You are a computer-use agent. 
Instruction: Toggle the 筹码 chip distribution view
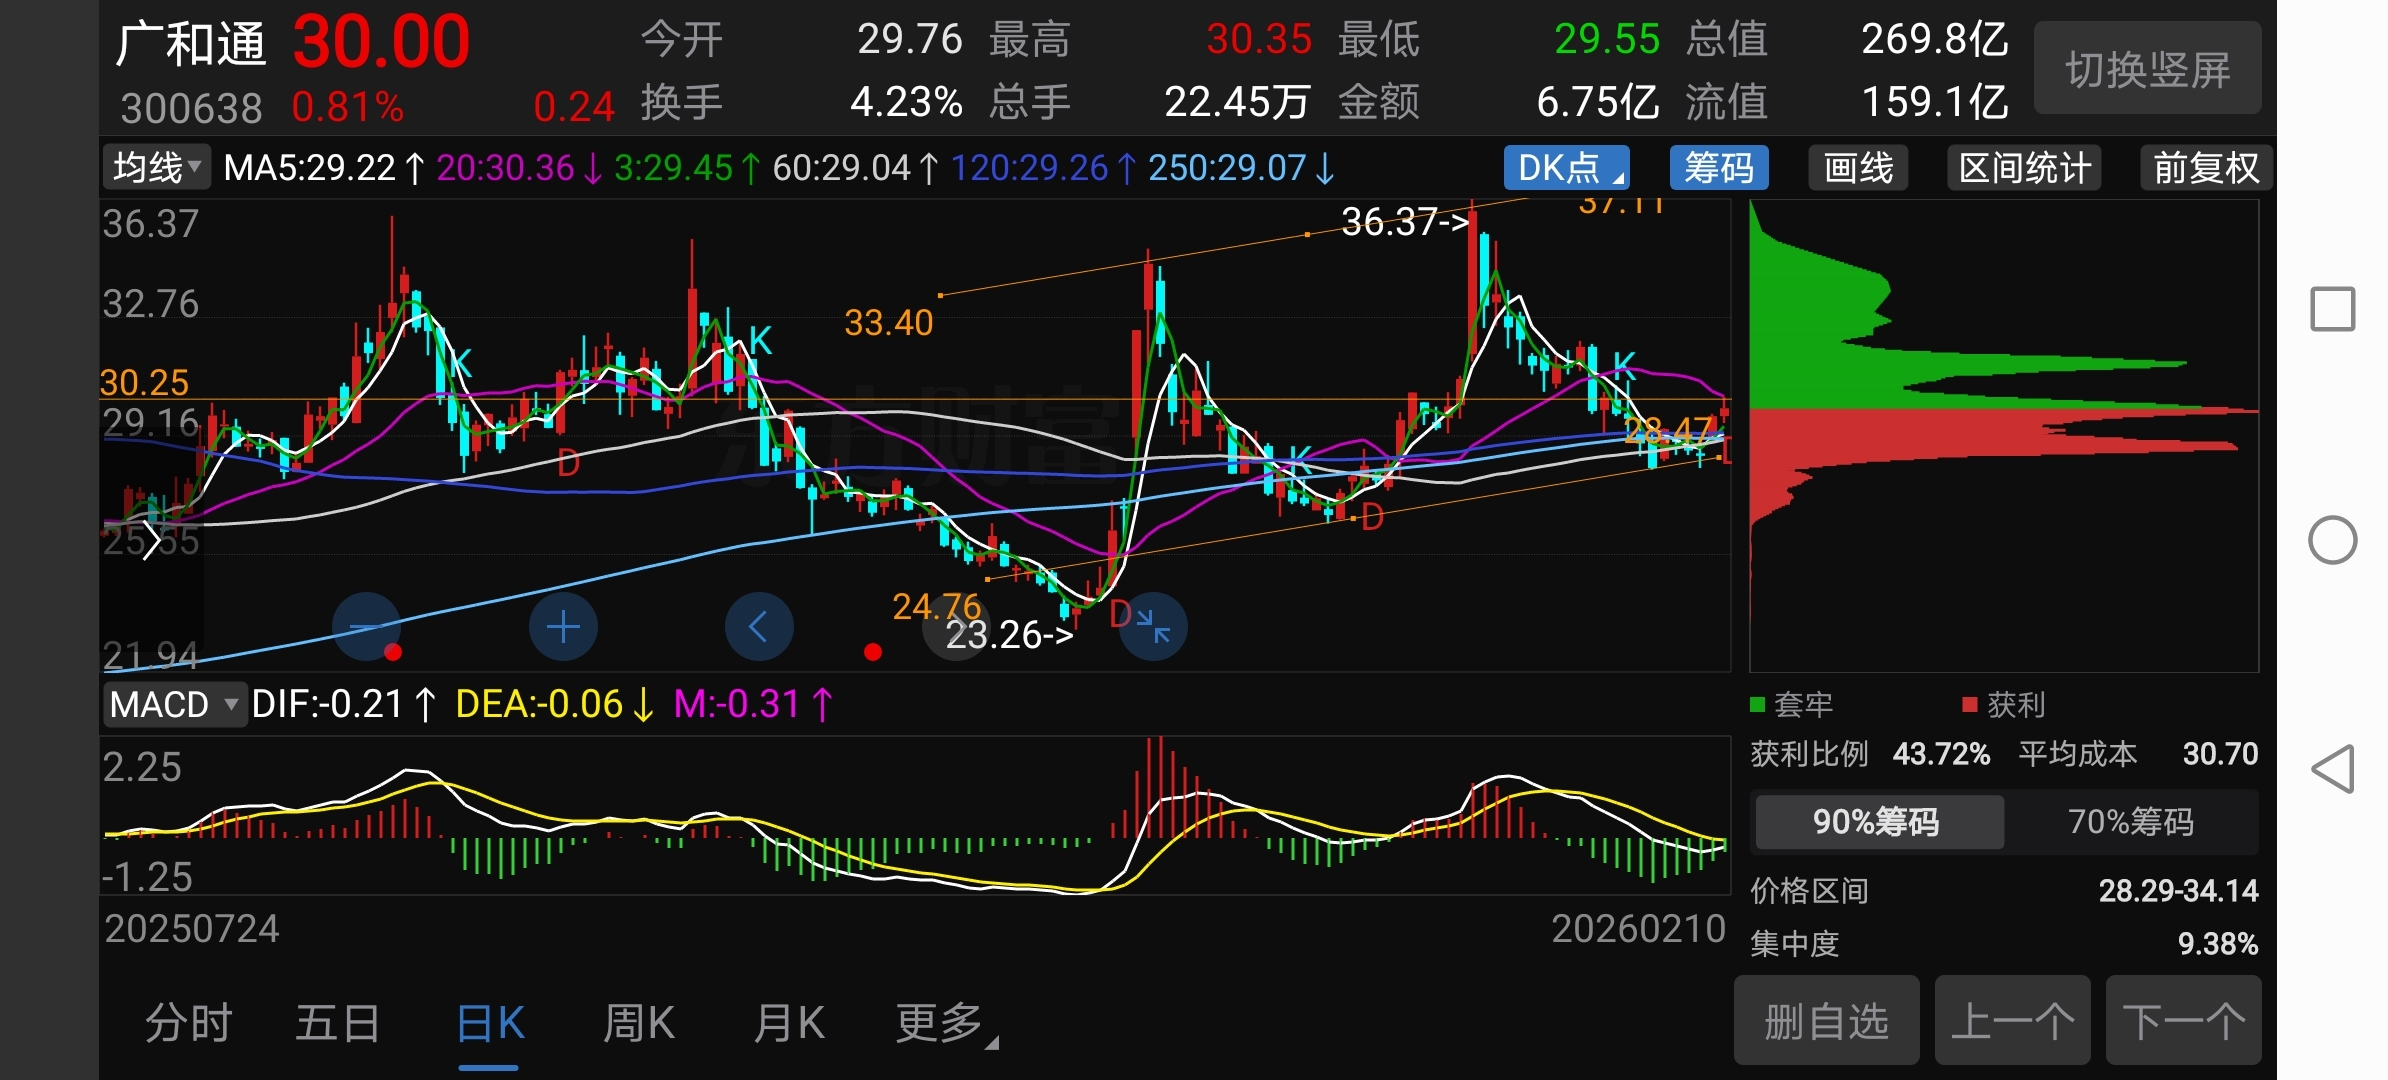click(x=1718, y=168)
